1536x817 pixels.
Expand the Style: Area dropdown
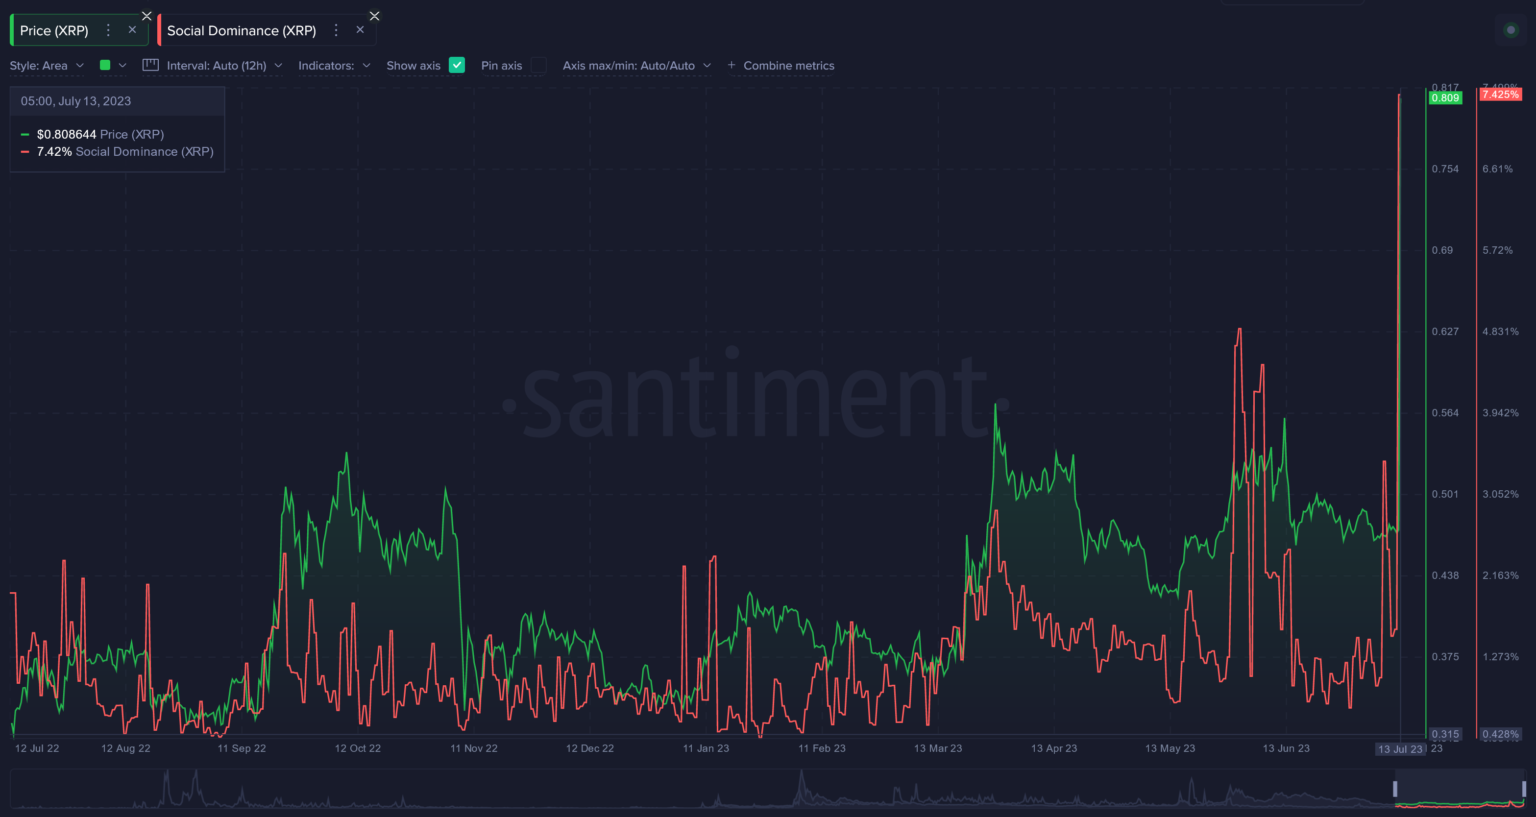pyautogui.click(x=47, y=66)
